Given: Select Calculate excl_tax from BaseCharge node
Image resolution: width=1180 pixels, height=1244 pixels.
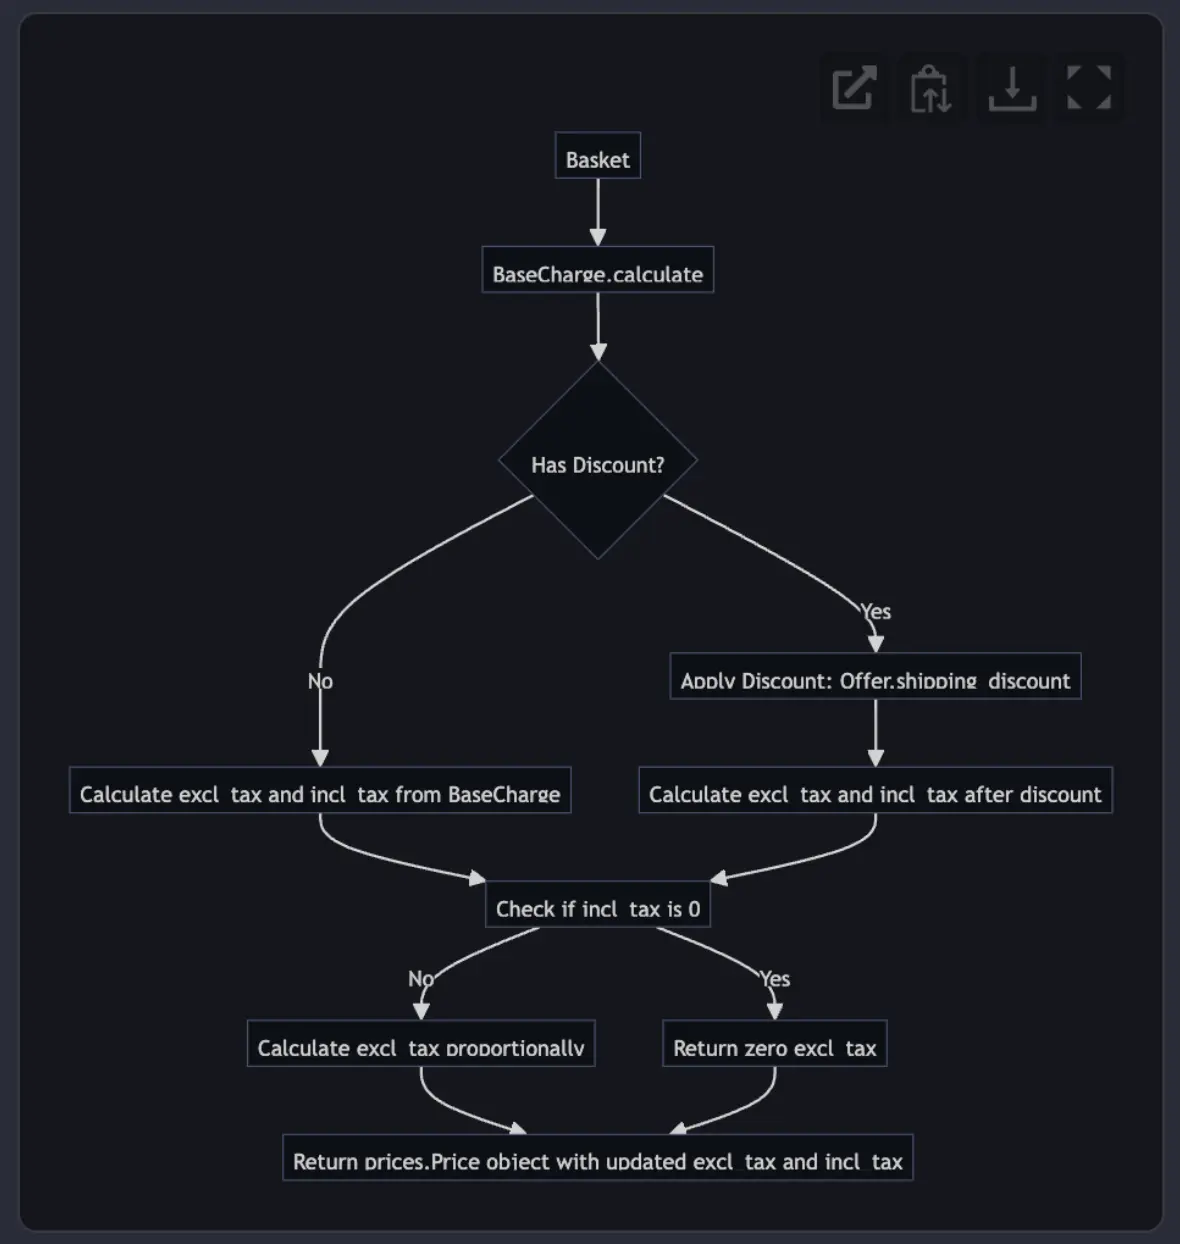Looking at the screenshot, I should coord(320,791).
